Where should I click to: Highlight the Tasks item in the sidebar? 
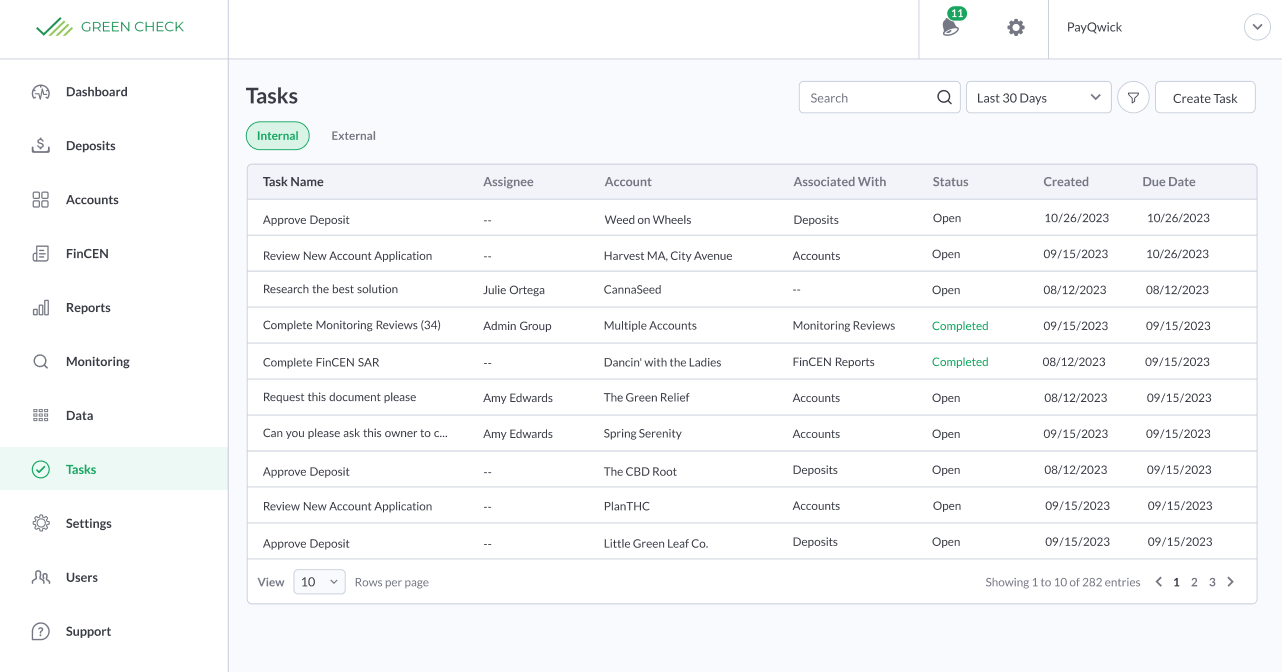(x=80, y=469)
